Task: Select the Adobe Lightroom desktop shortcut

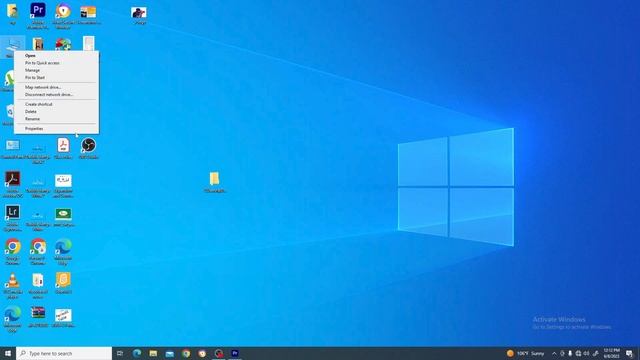Action: pos(13,218)
